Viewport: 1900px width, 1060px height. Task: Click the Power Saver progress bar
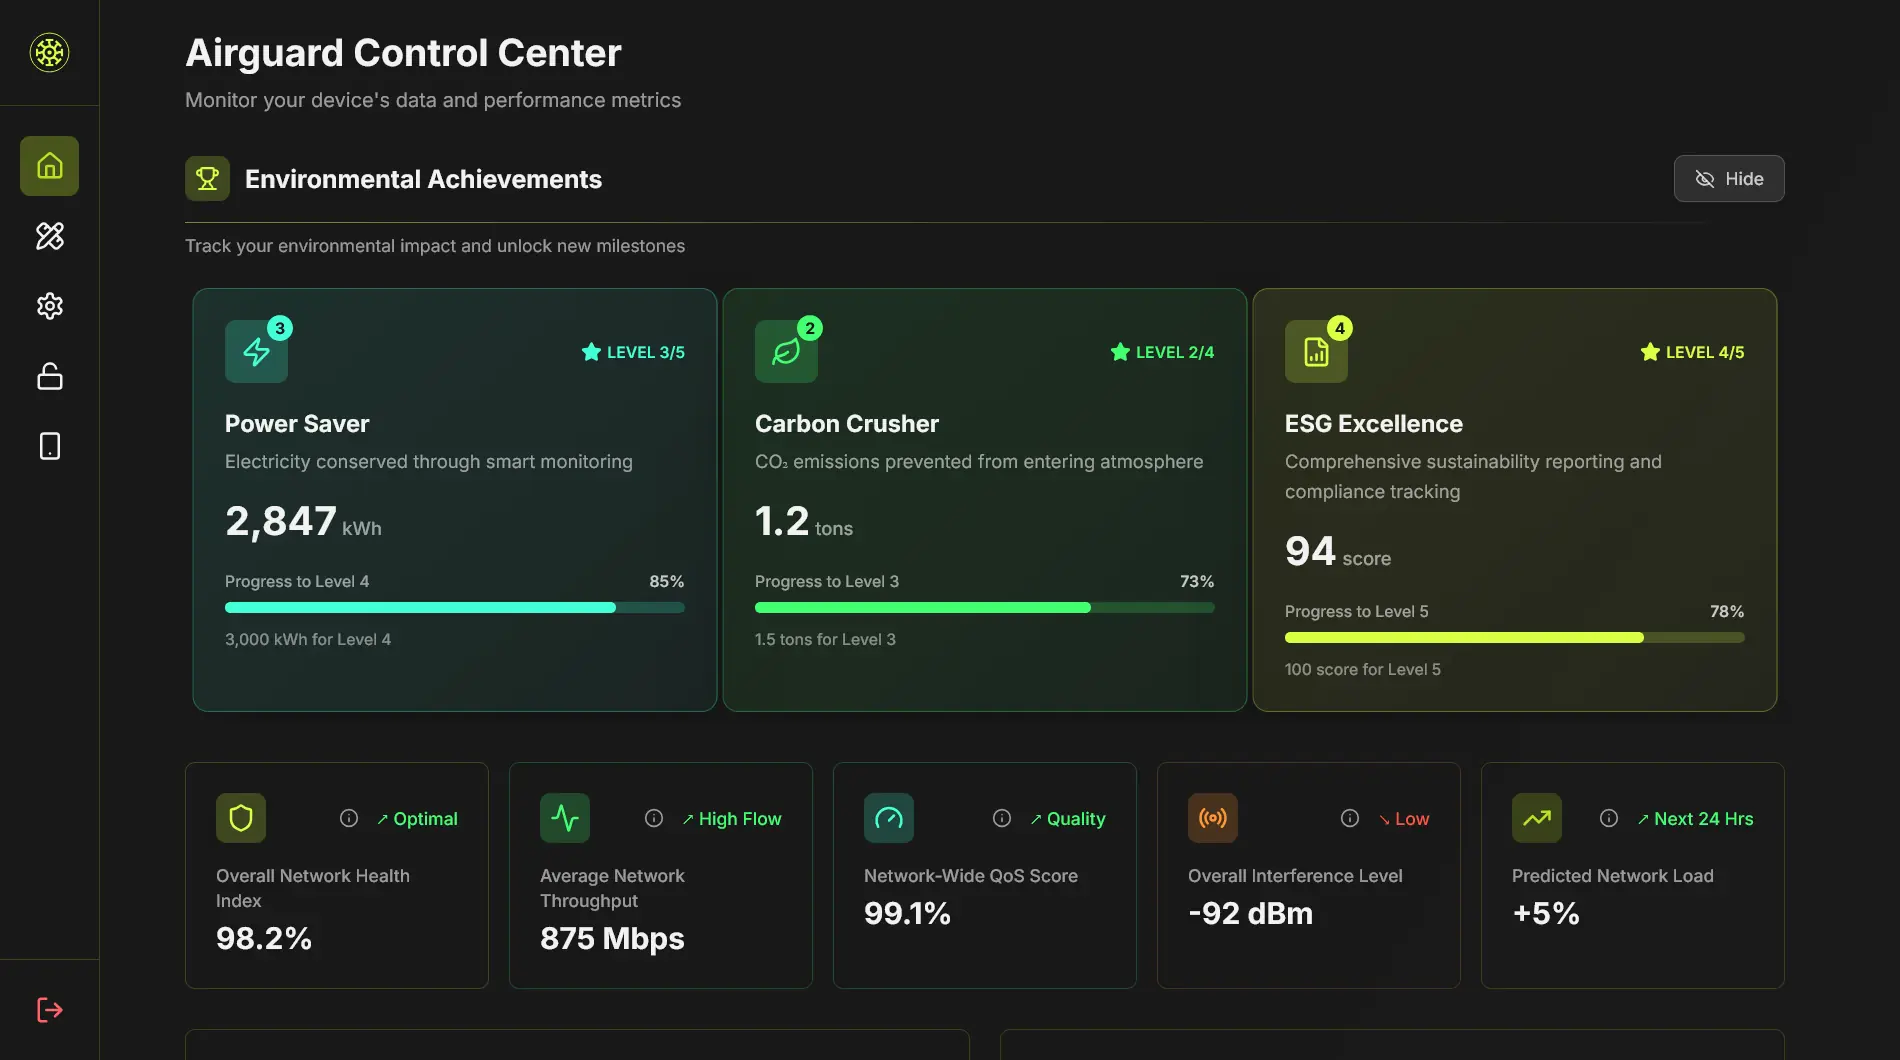(x=455, y=607)
